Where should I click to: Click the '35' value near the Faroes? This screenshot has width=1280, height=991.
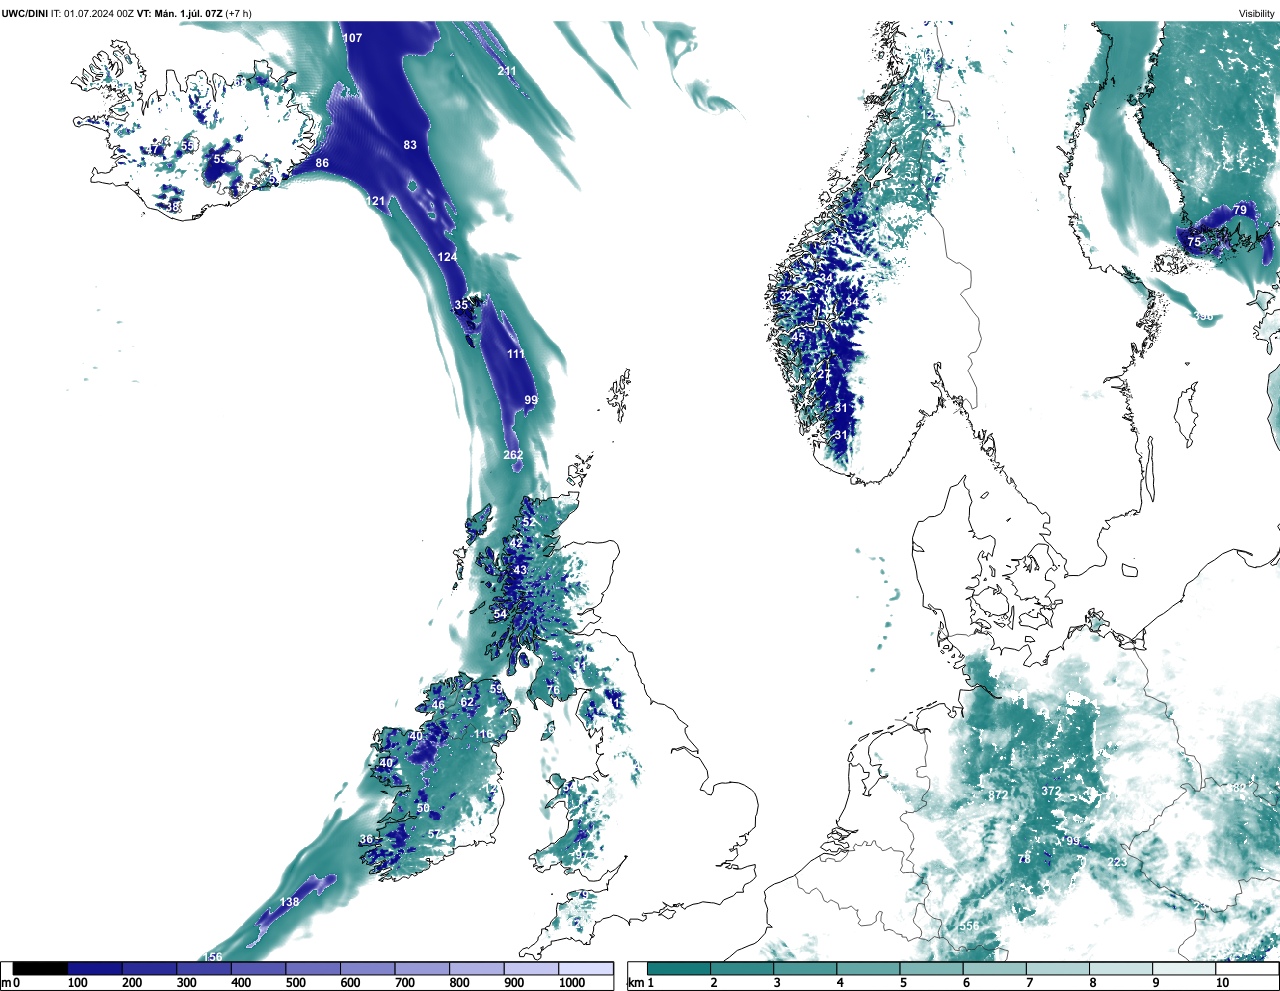[x=461, y=305]
